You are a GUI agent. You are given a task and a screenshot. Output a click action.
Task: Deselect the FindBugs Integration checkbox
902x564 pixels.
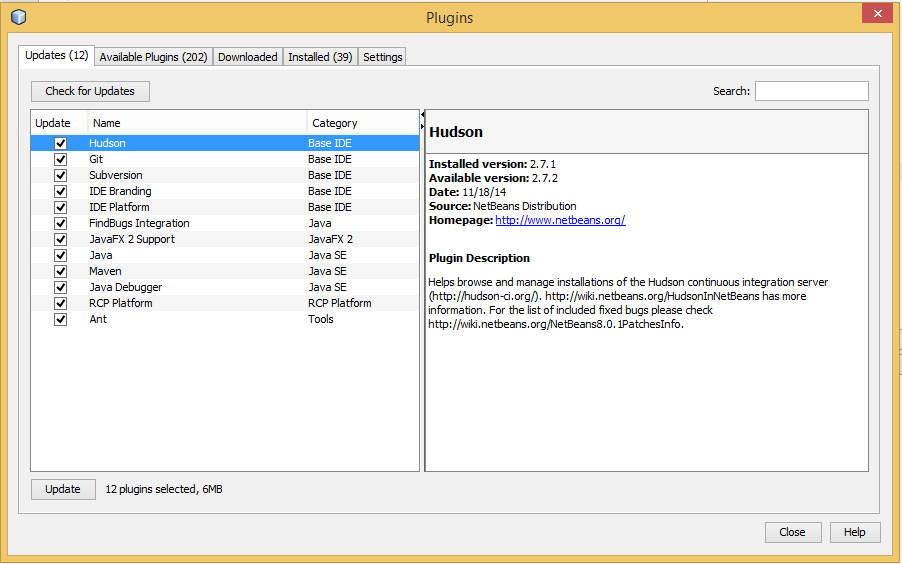click(x=60, y=223)
